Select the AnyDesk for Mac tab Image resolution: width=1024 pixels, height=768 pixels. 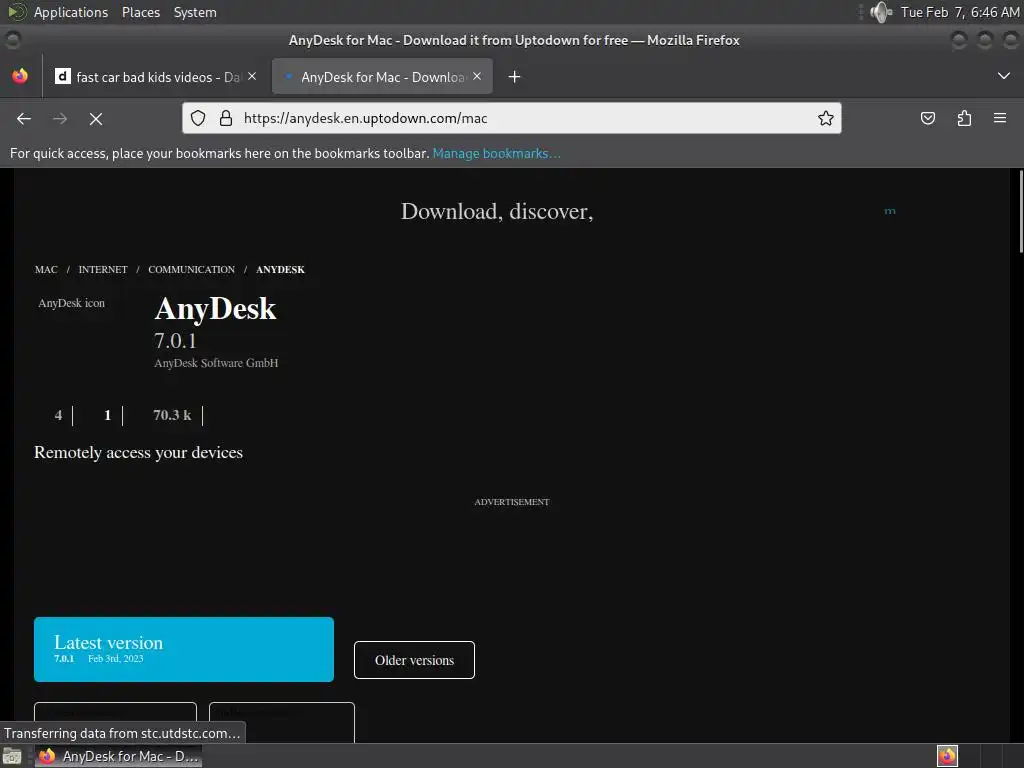click(382, 77)
